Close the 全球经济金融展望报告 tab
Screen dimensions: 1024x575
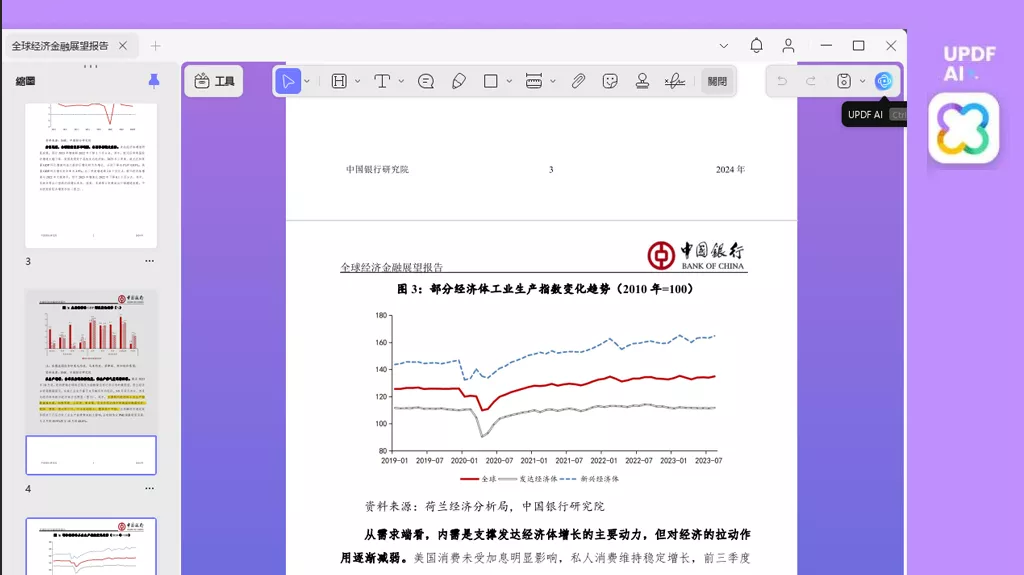(x=123, y=46)
